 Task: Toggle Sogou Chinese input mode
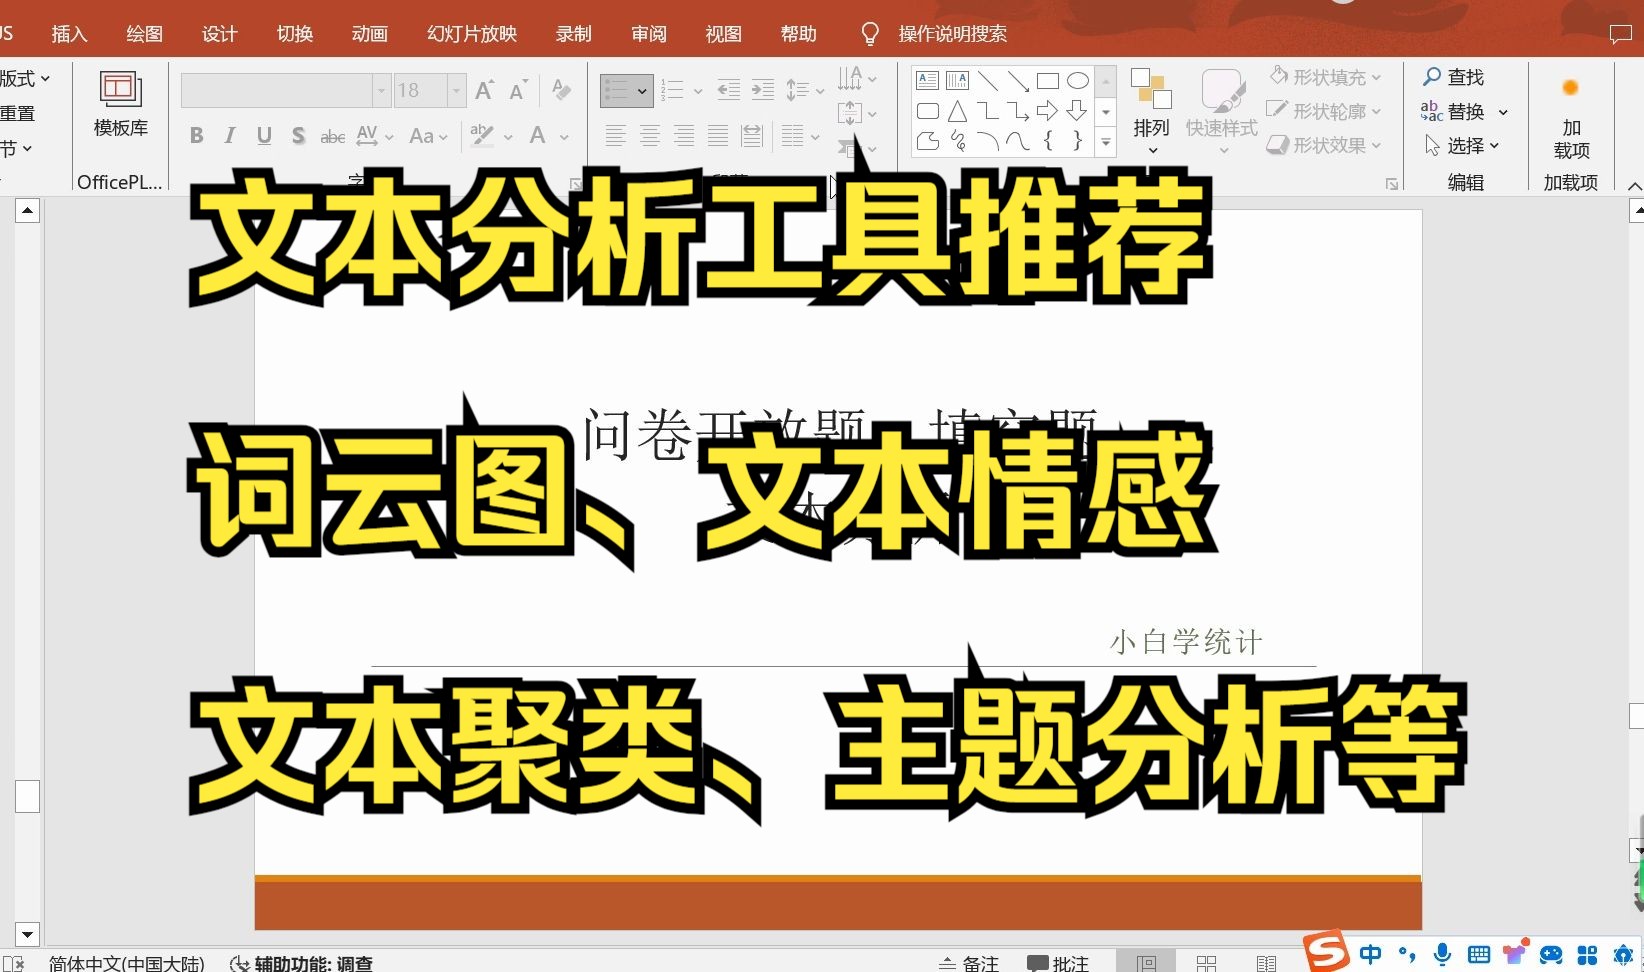click(1370, 954)
